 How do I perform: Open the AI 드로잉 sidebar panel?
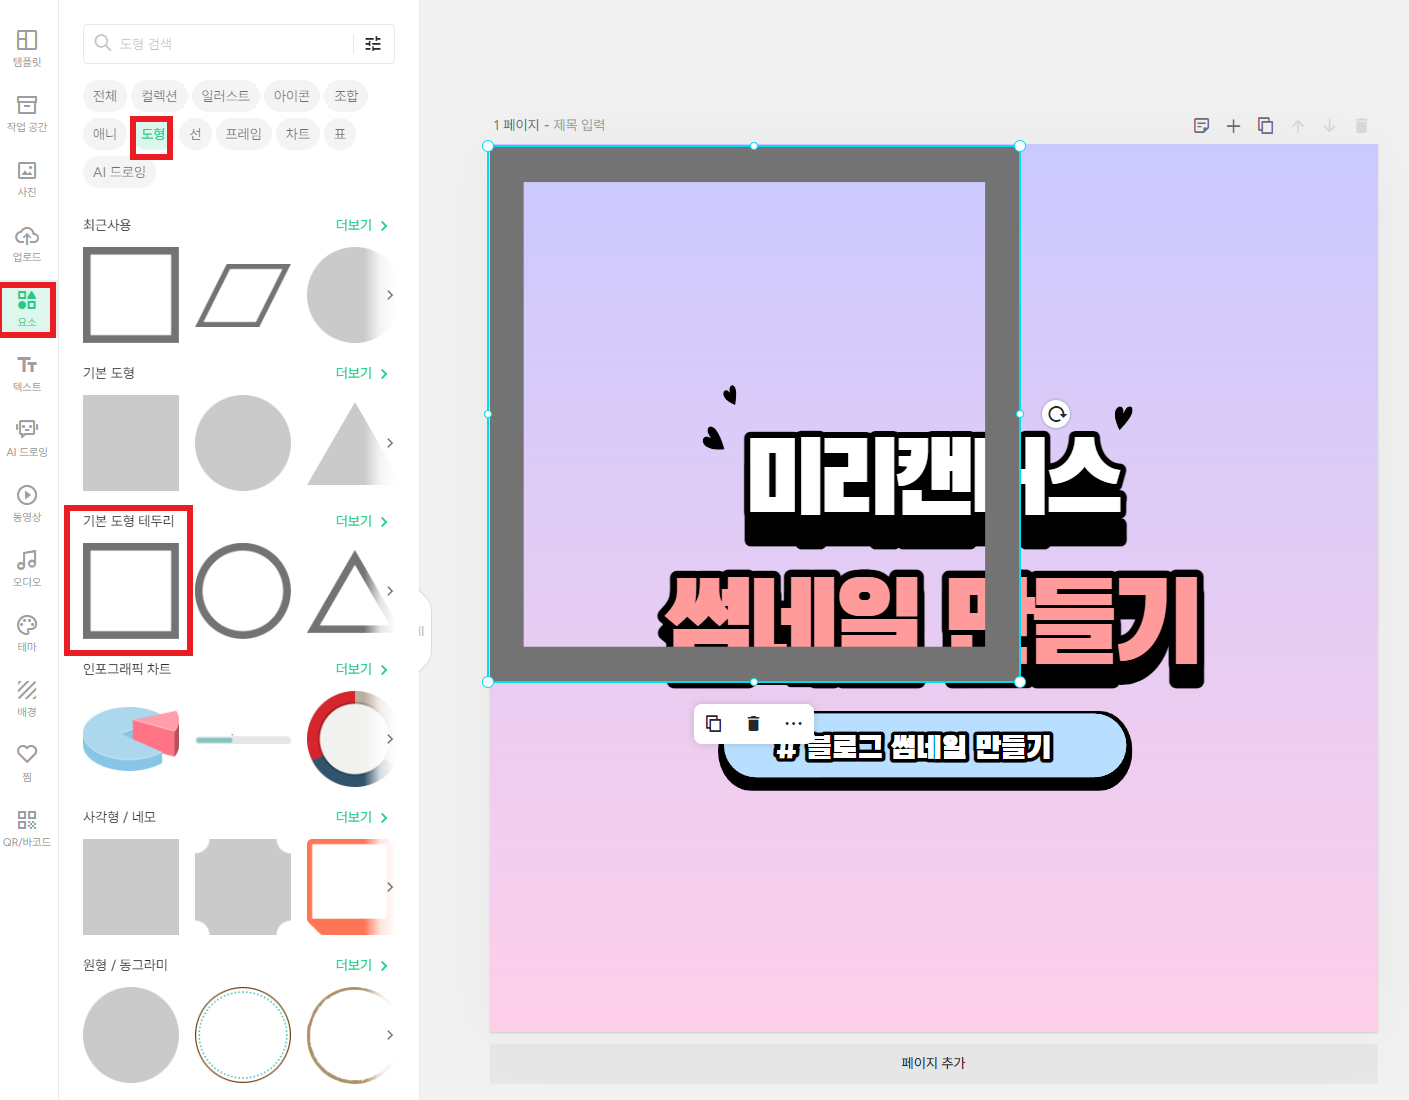coord(27,438)
